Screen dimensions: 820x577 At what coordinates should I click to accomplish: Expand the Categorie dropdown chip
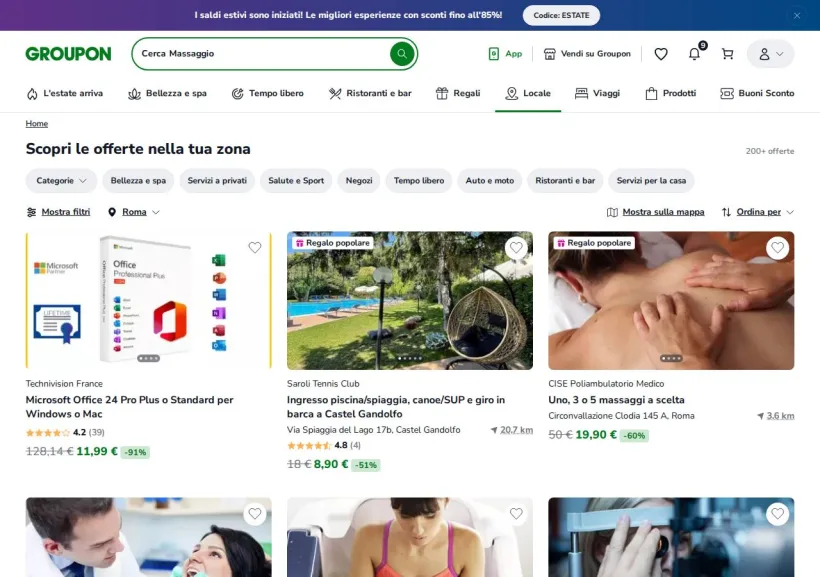tap(61, 180)
